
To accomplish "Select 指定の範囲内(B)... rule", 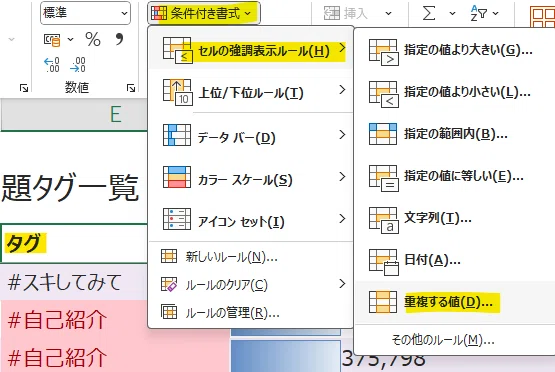I will [x=454, y=134].
